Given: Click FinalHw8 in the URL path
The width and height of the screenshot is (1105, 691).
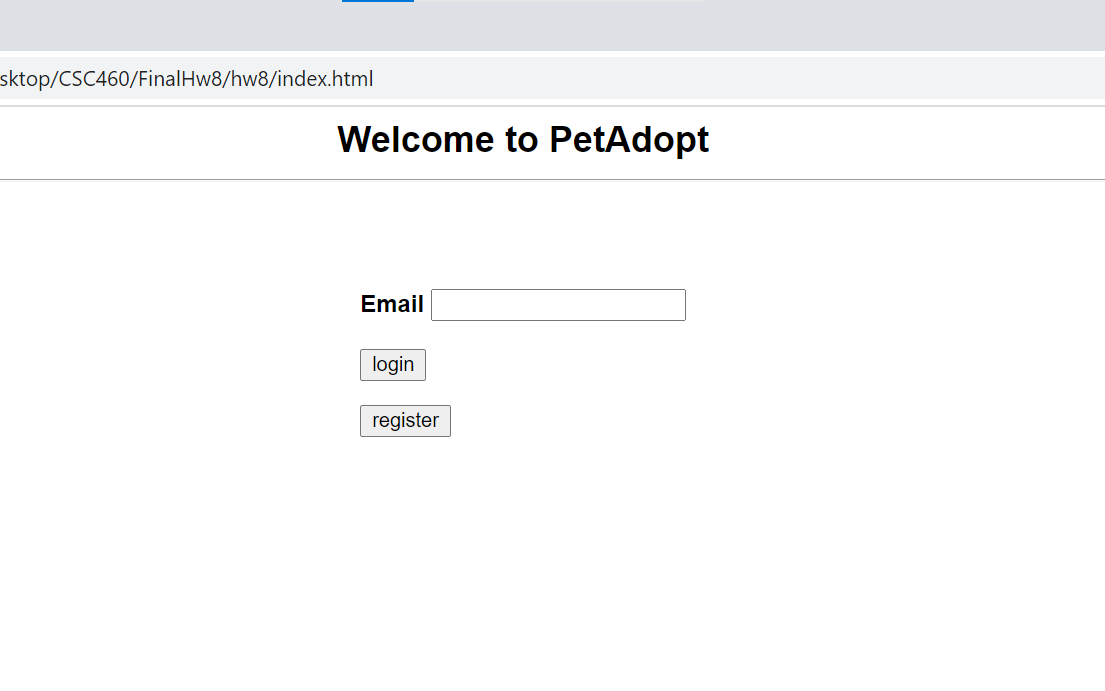Looking at the screenshot, I should pyautogui.click(x=181, y=79).
